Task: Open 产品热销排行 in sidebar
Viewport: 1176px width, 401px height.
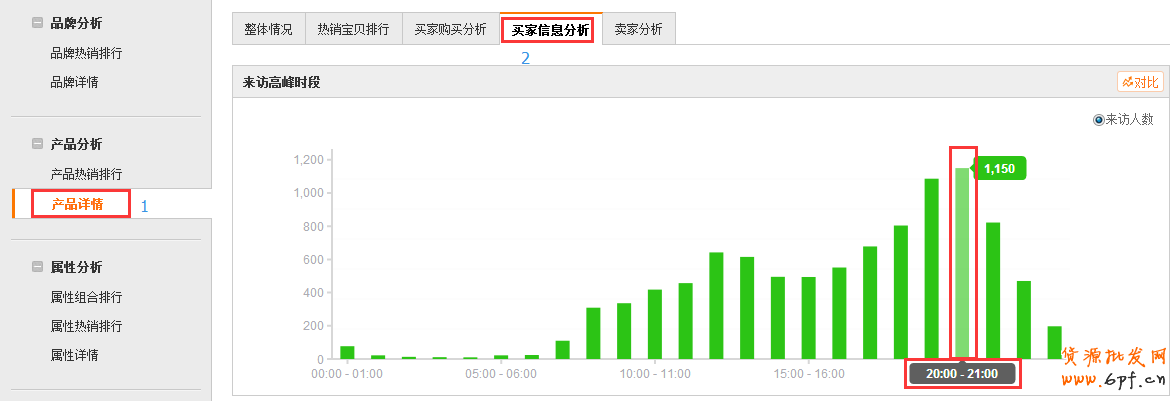Action: pyautogui.click(x=86, y=174)
